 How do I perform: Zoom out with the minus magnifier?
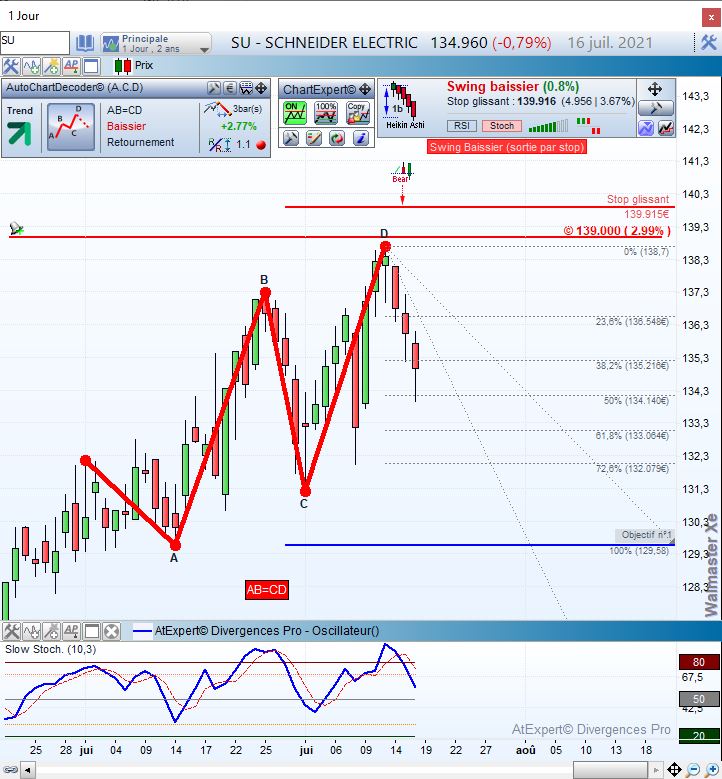[694, 770]
